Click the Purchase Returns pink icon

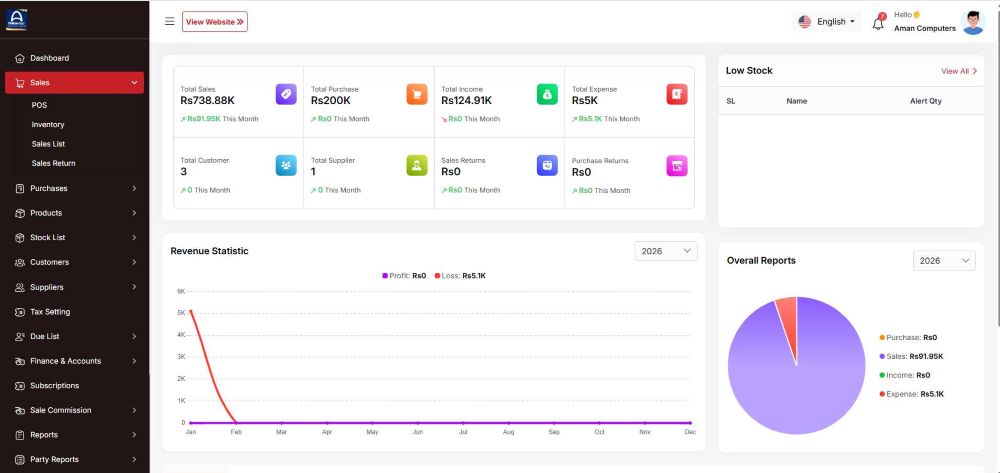[677, 165]
